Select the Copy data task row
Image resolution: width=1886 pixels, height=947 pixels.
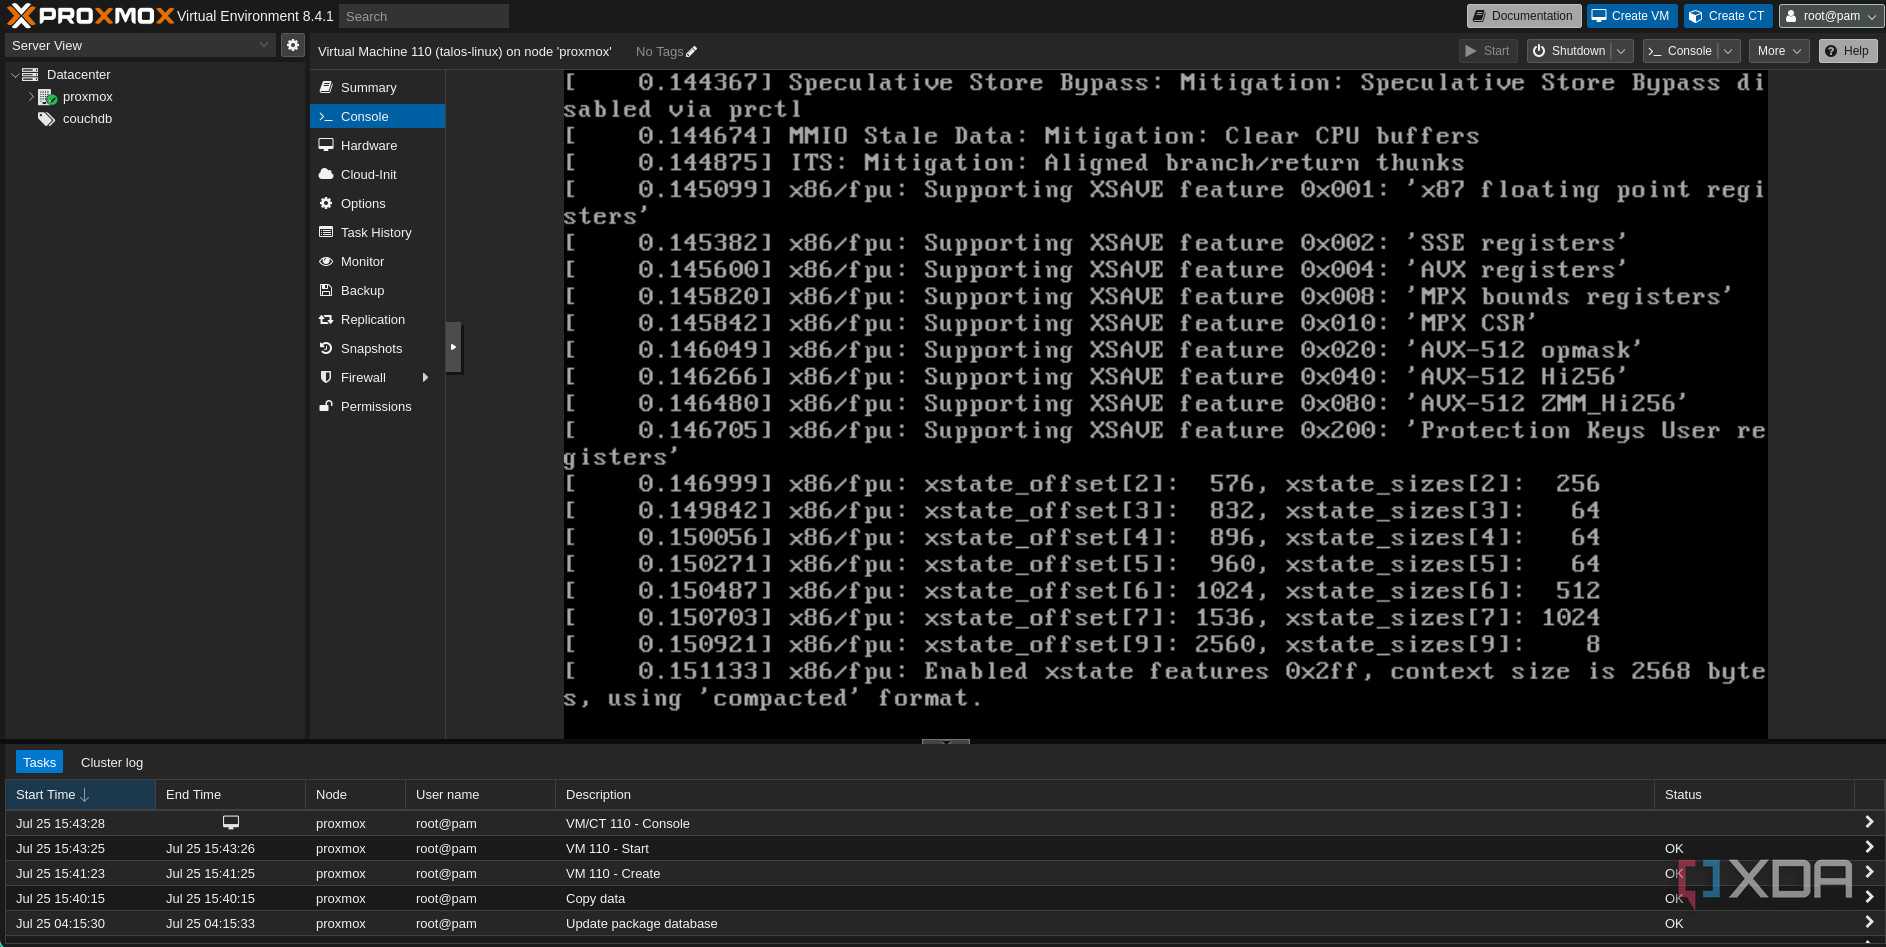(x=943, y=898)
